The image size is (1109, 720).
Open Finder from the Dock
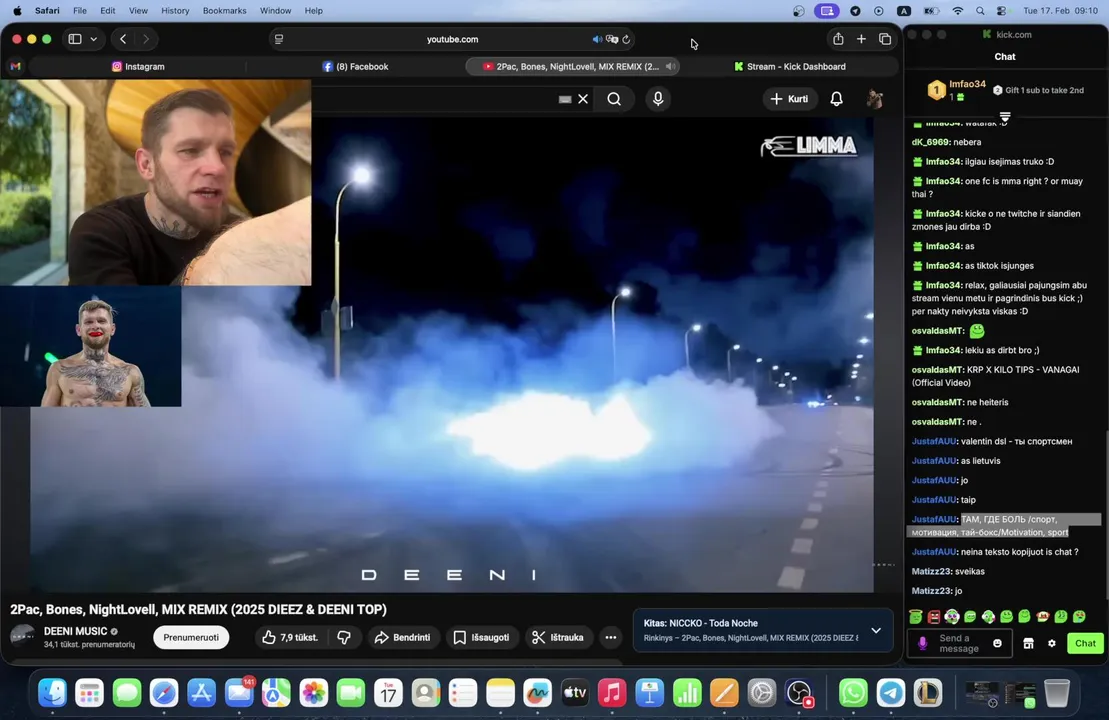52,693
